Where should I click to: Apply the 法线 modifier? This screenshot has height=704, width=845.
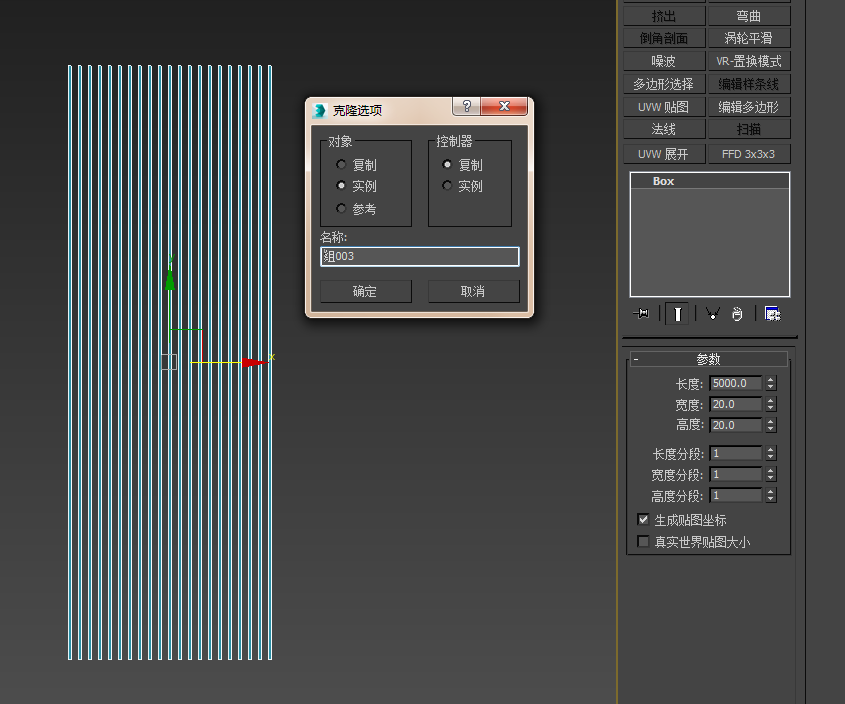(664, 129)
